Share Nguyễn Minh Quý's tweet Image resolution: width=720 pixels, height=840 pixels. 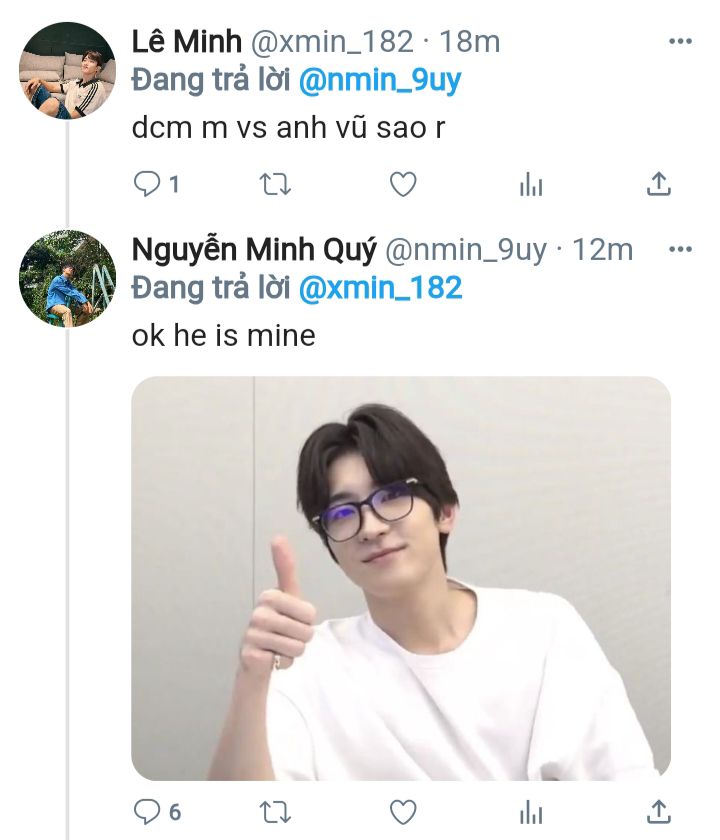pyautogui.click(x=658, y=809)
